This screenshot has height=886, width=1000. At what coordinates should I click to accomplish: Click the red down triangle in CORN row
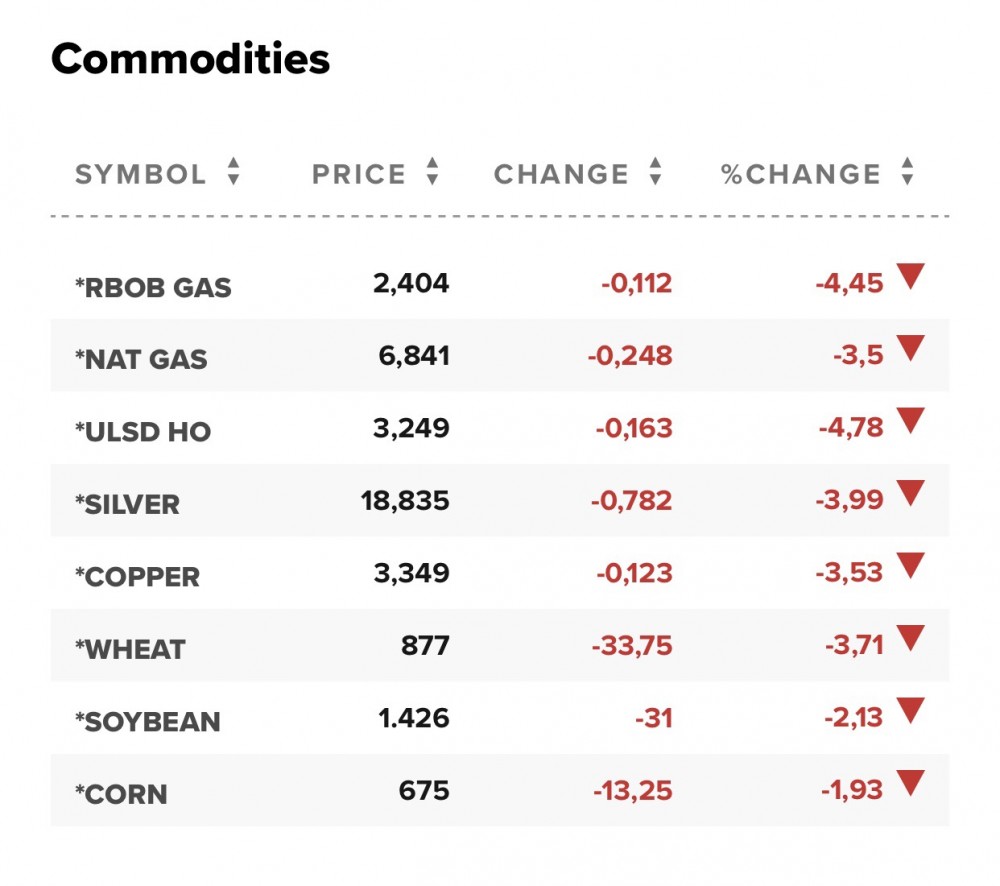pyautogui.click(x=909, y=783)
